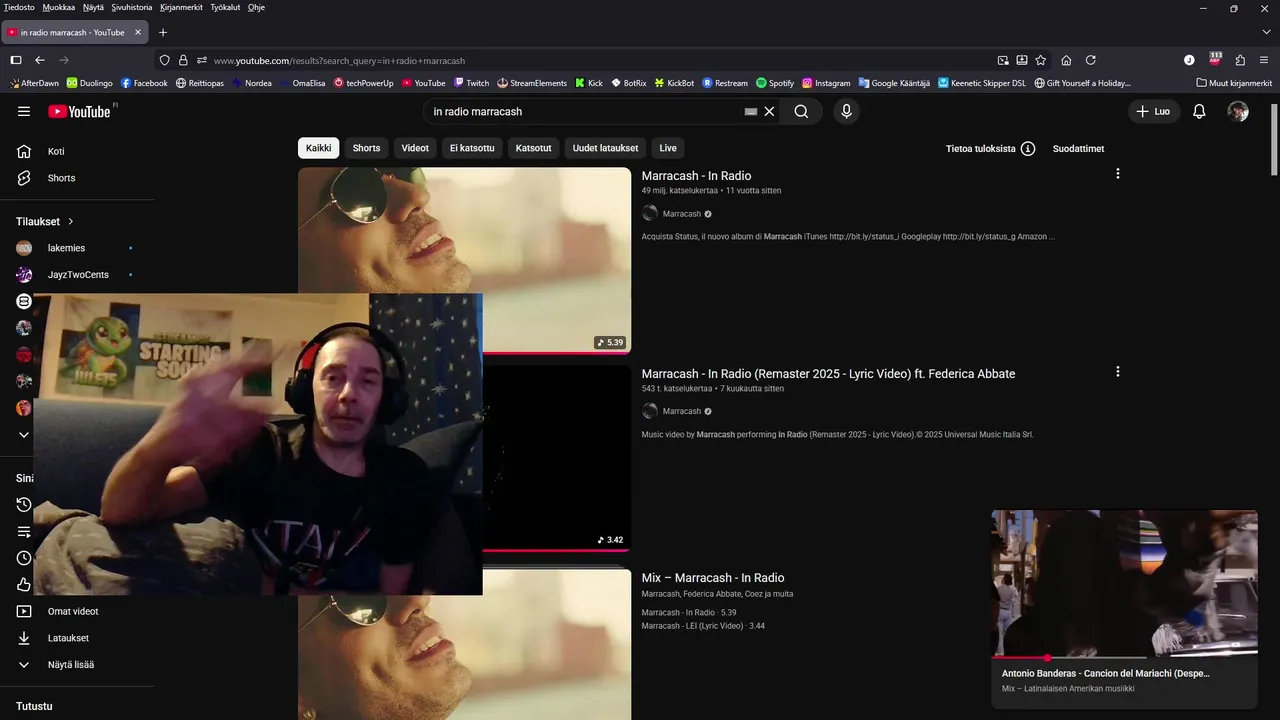Open the tracking protection shield icon
Image resolution: width=1280 pixels, height=720 pixels.
[165, 60]
